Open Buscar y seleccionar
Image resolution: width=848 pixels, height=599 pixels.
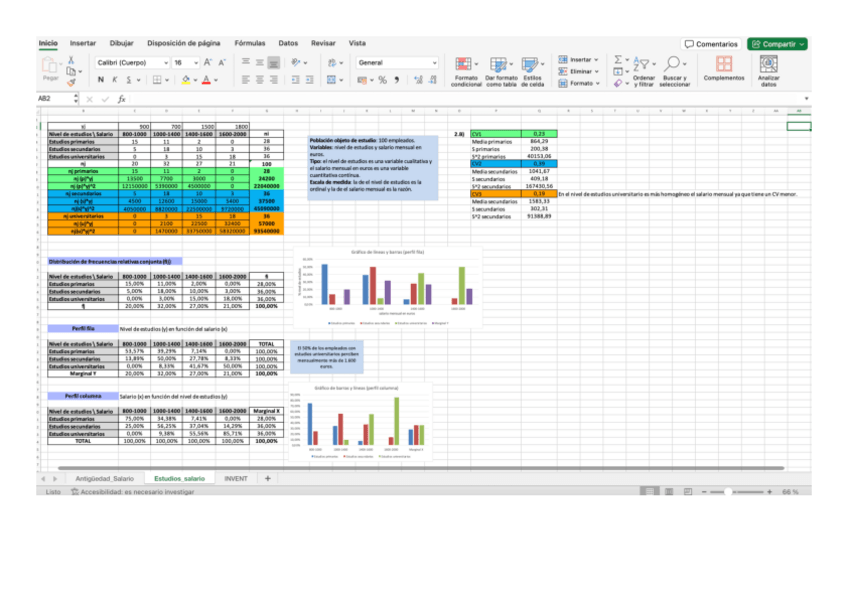point(674,71)
